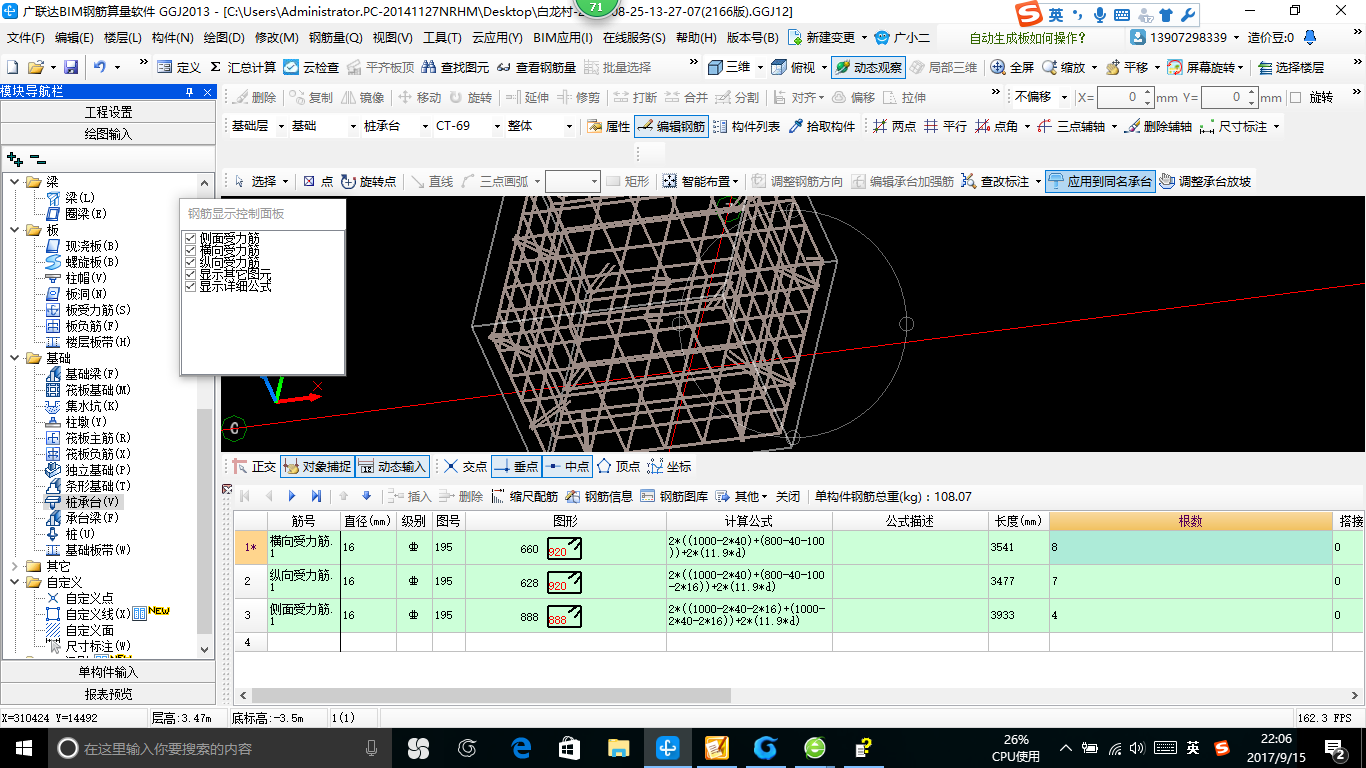The height and width of the screenshot is (768, 1366).
Task: Select the 平移 pan tool
Action: 1126,67
